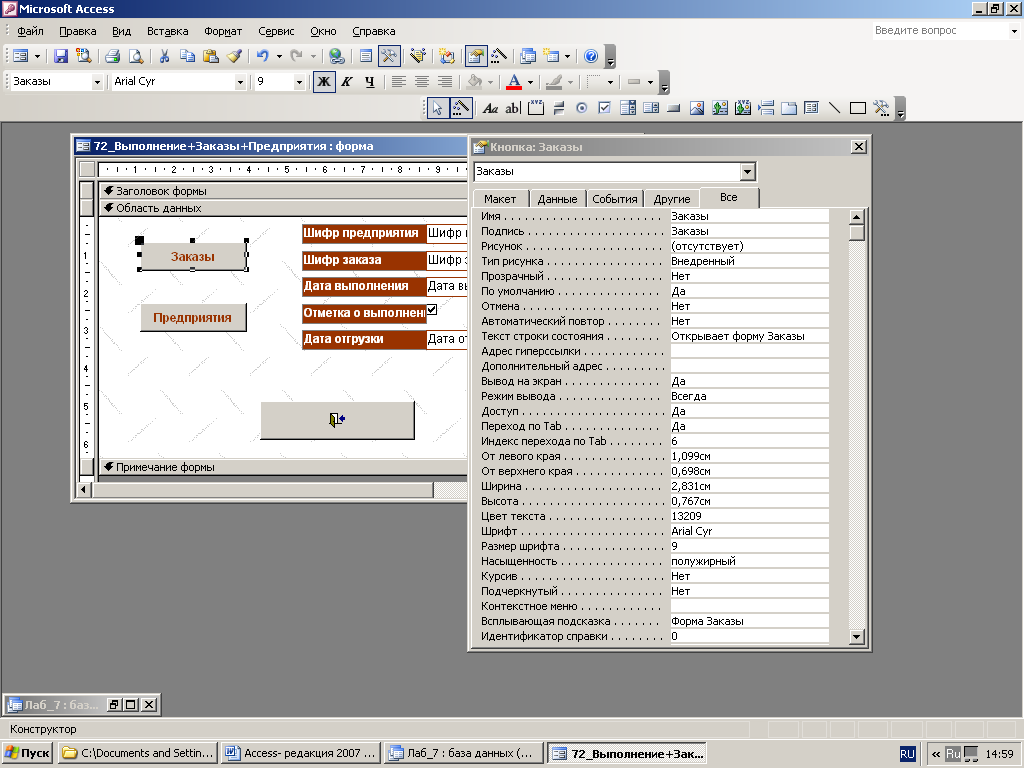
Task: Open Print Preview from the toolbar
Action: [136, 56]
